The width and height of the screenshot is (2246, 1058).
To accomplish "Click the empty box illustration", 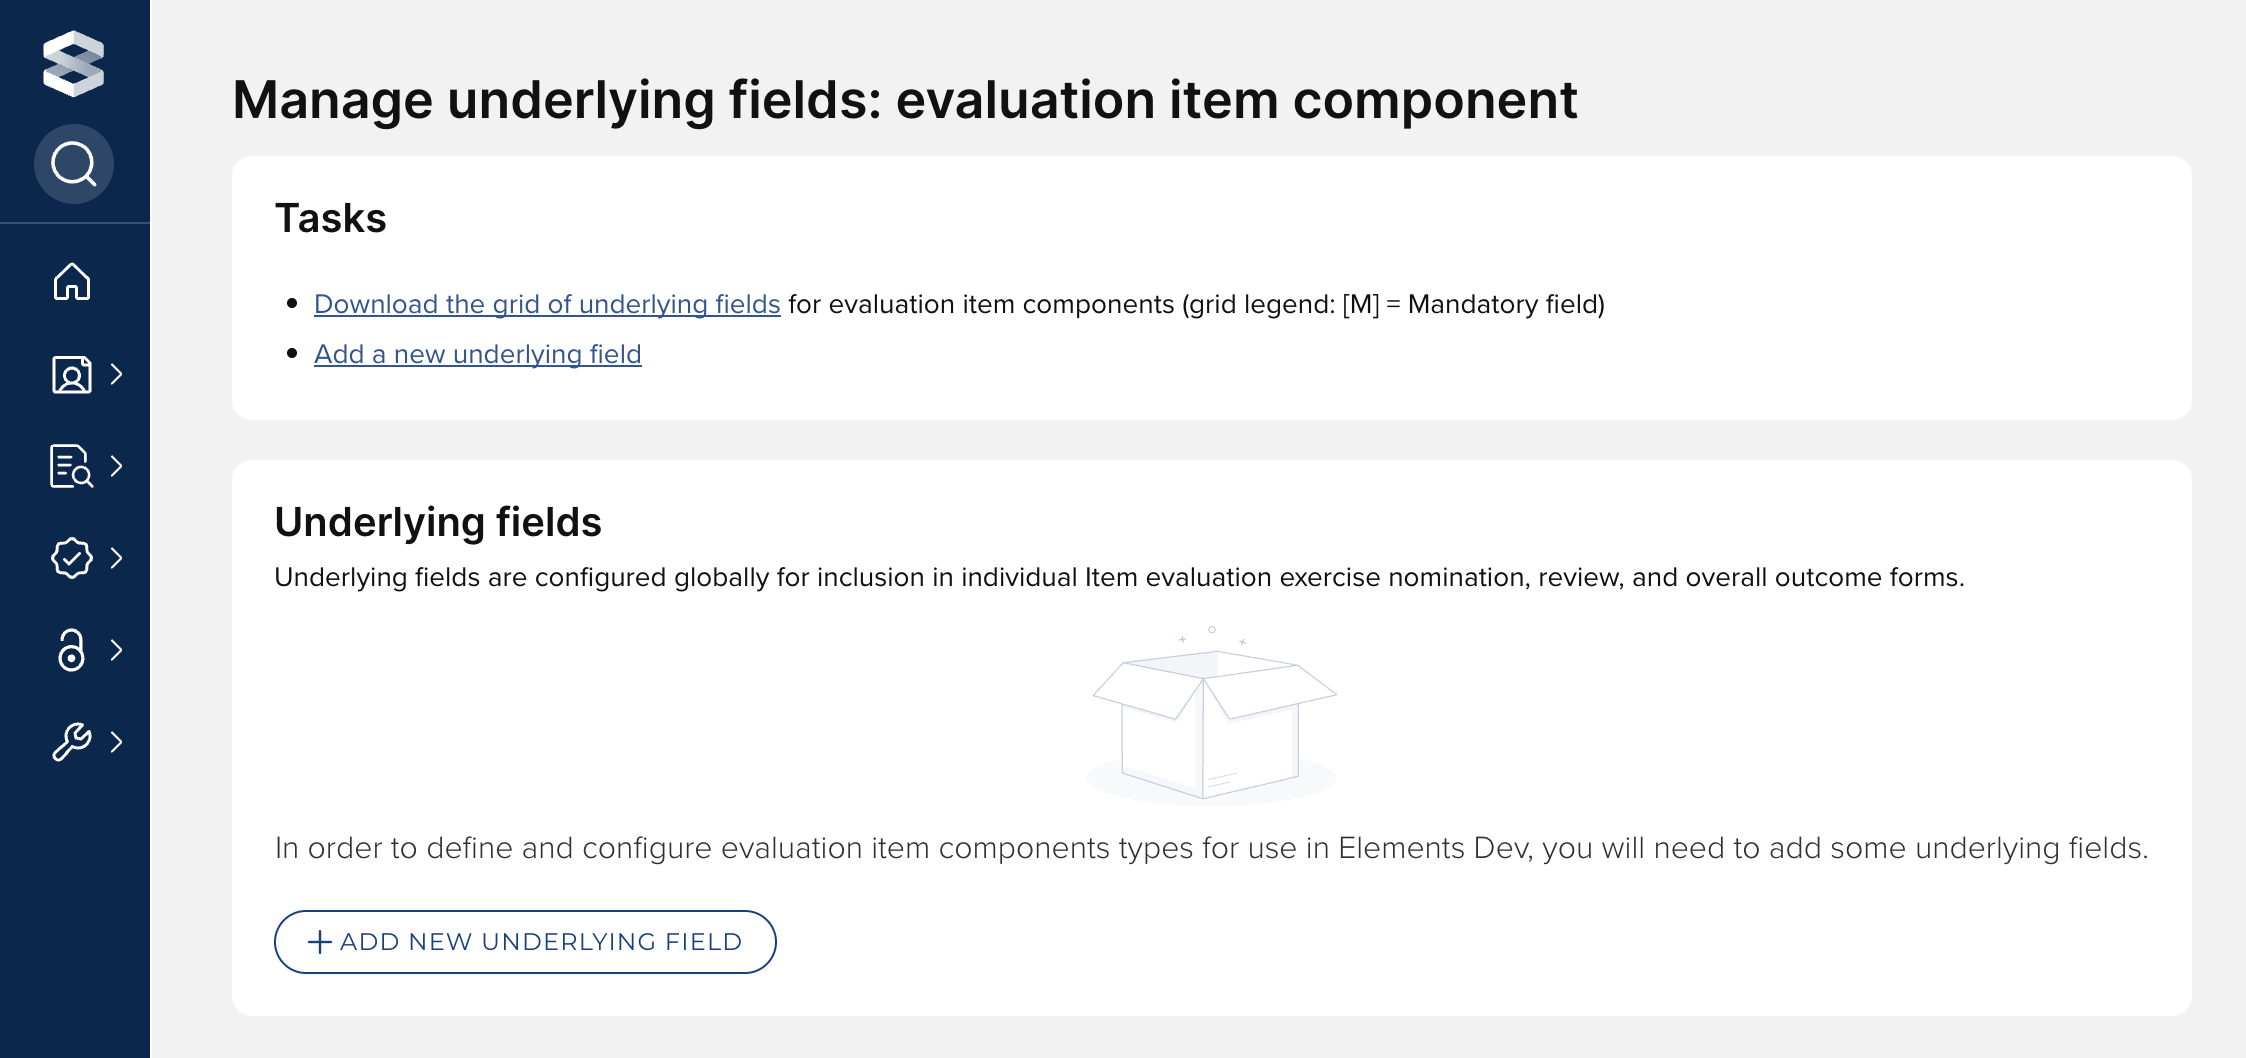I will pos(1212,718).
